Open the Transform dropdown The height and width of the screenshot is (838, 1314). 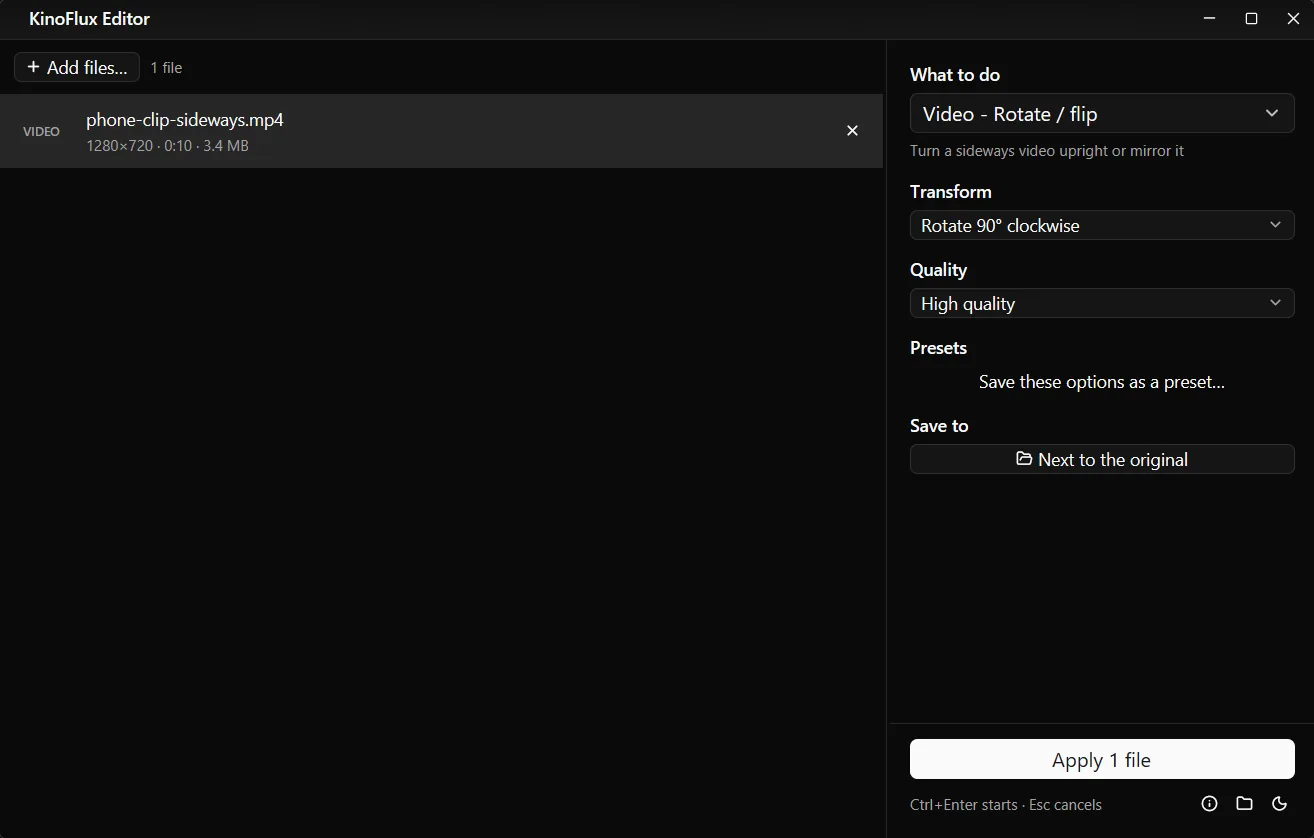(1102, 225)
